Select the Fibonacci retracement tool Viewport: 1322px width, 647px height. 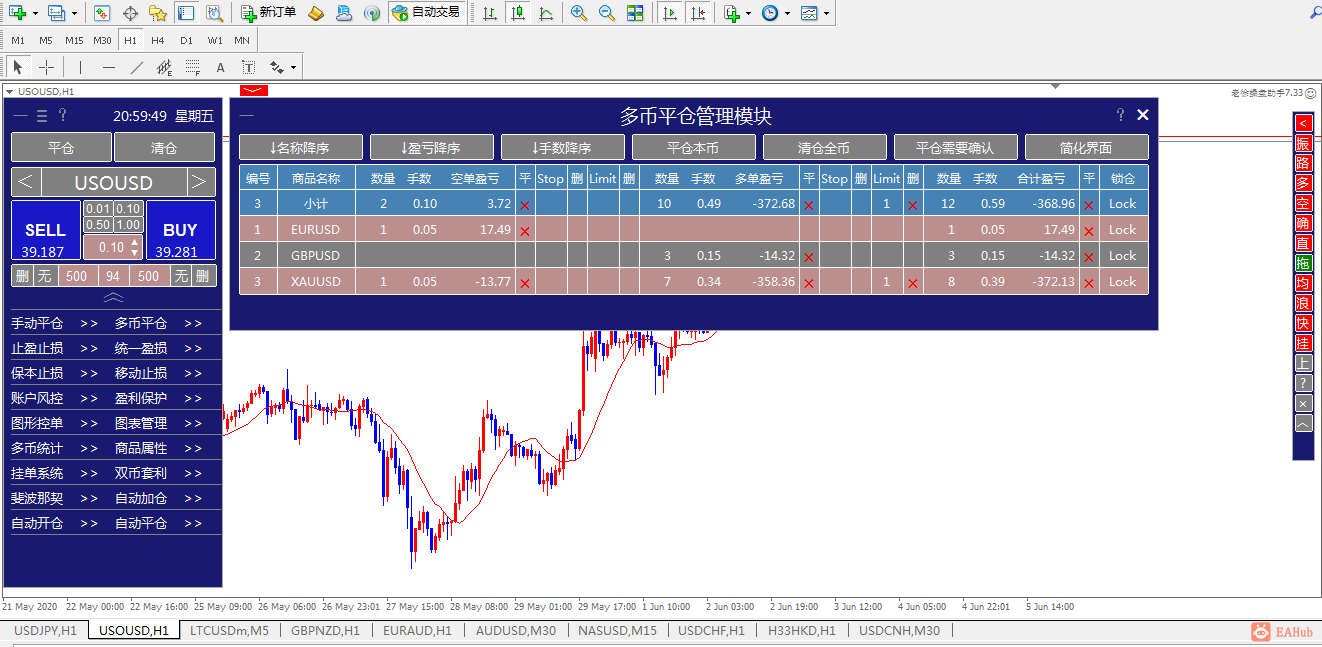point(193,67)
